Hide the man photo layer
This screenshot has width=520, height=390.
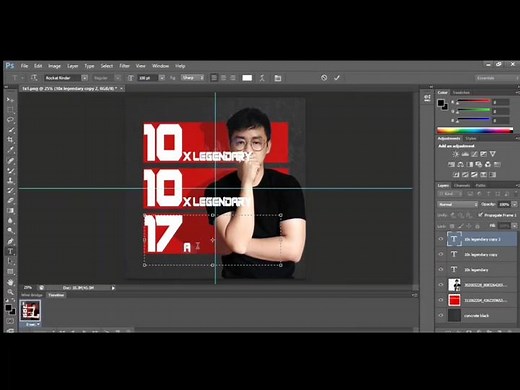(441, 285)
